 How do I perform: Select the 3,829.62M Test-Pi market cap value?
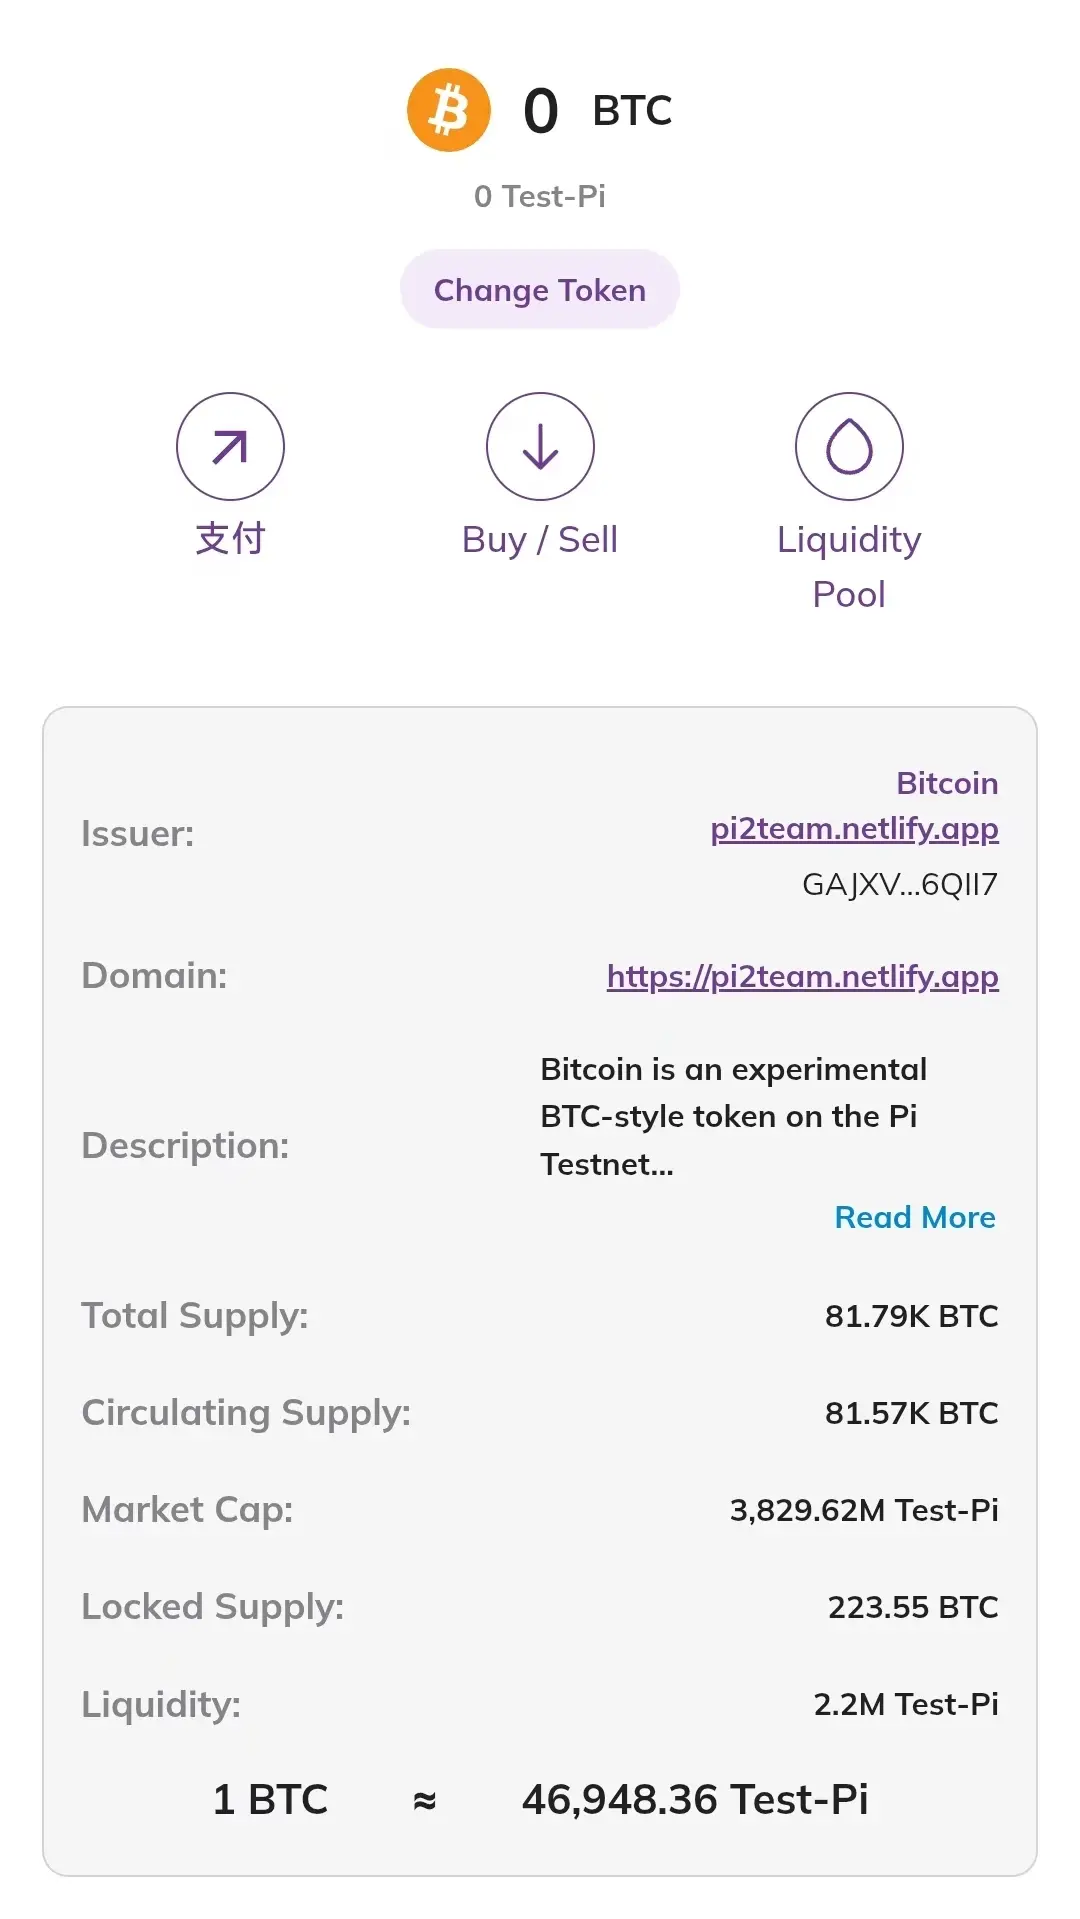863,1510
